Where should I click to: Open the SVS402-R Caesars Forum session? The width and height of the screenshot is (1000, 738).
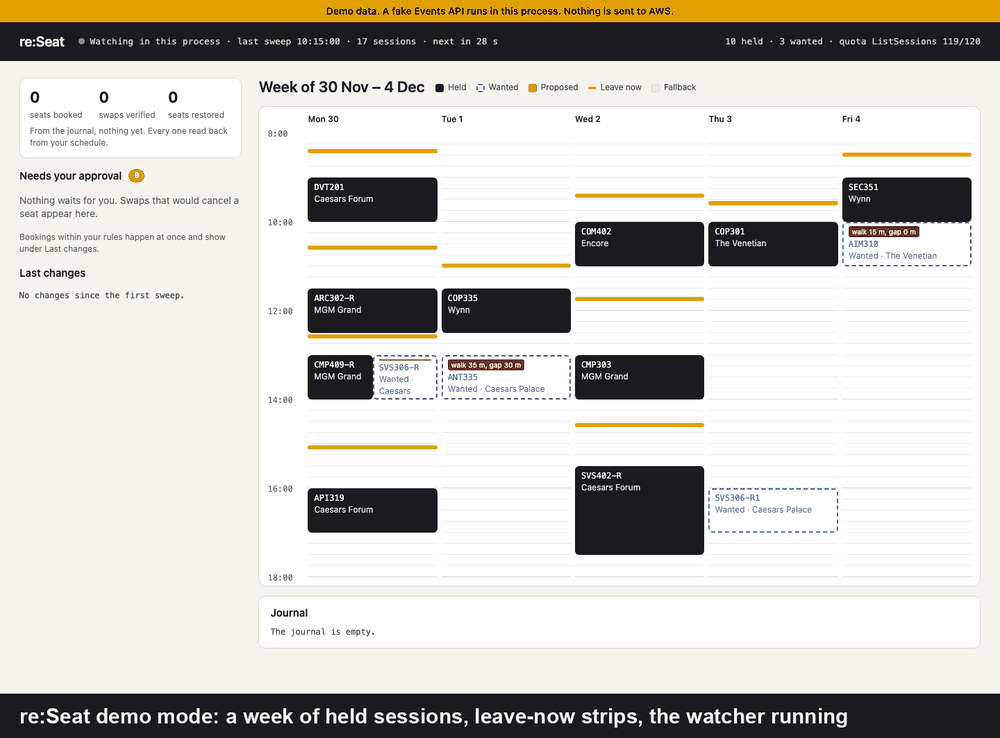[640, 510]
